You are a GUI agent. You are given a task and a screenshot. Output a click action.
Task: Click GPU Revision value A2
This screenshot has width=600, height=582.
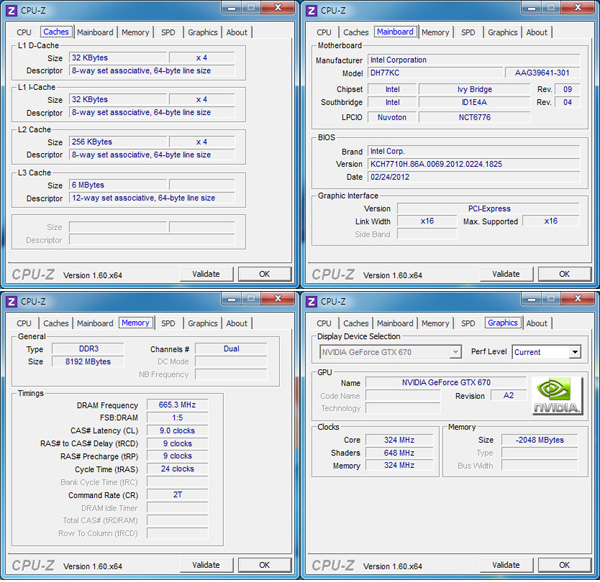point(509,395)
